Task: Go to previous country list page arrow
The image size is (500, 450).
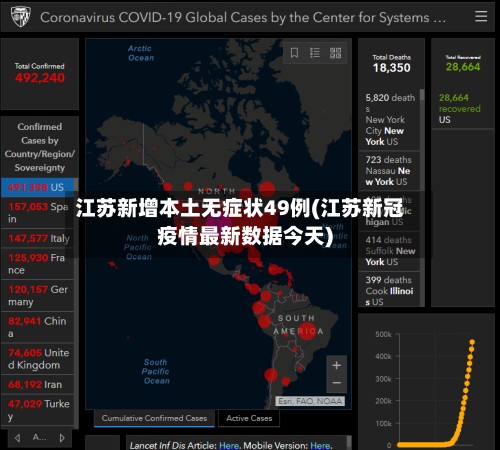Action: coord(18,438)
